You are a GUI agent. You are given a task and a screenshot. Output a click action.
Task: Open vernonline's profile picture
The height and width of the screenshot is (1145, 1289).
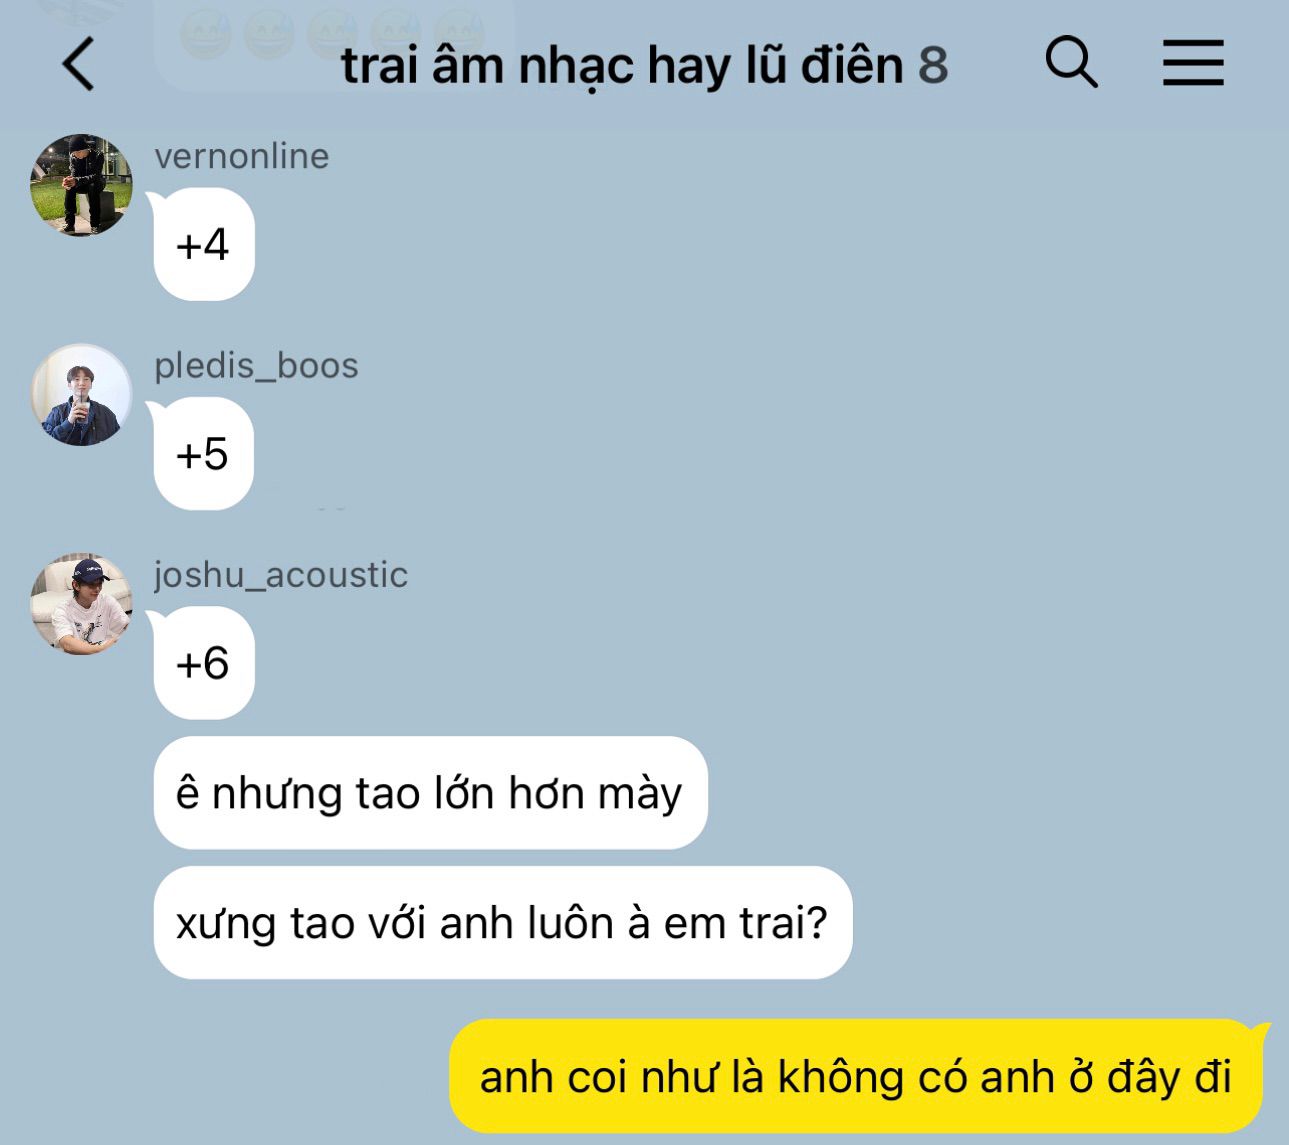pos(81,185)
